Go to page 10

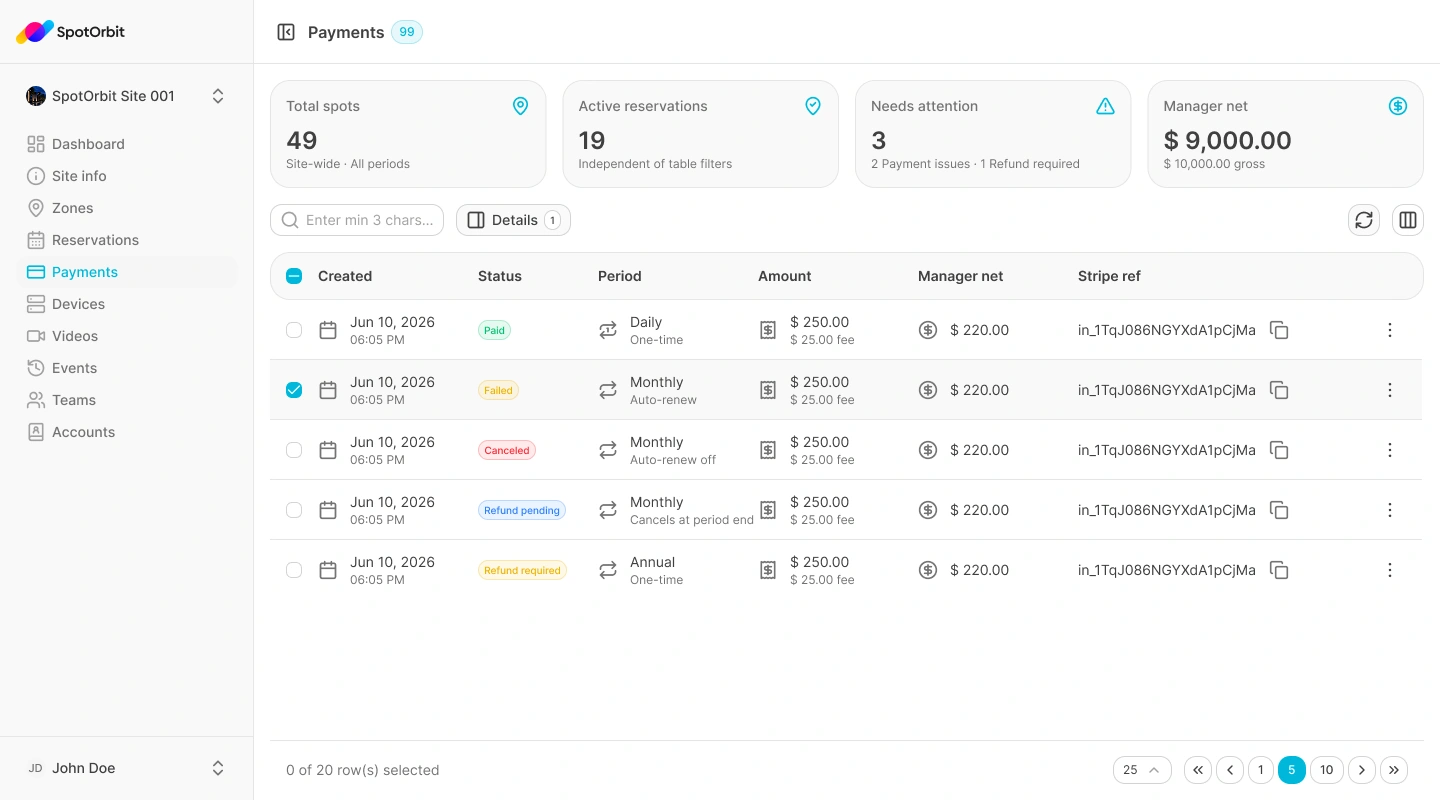1326,770
